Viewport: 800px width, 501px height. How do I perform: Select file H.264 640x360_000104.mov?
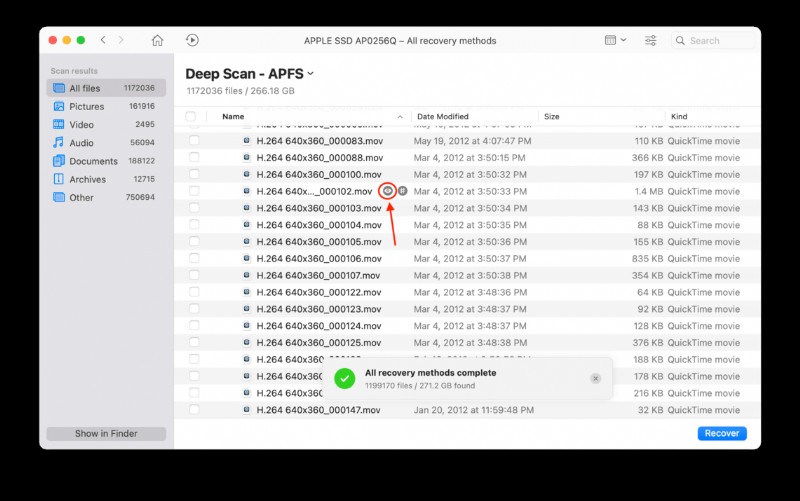319,225
